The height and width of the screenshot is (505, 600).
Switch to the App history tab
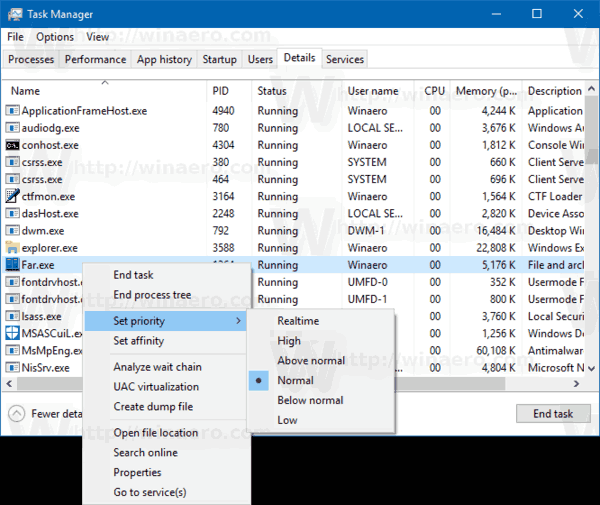[164, 59]
